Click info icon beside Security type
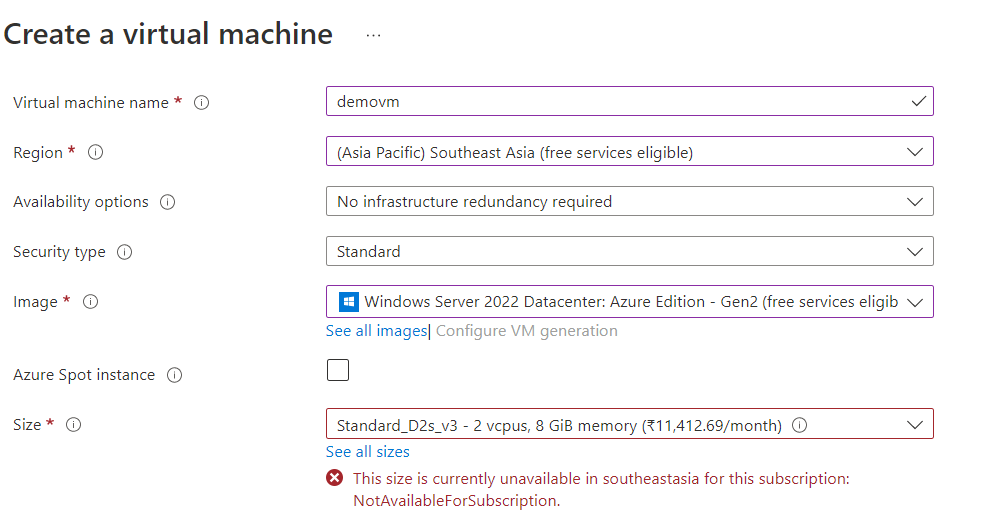The height and width of the screenshot is (518, 983). tap(124, 252)
